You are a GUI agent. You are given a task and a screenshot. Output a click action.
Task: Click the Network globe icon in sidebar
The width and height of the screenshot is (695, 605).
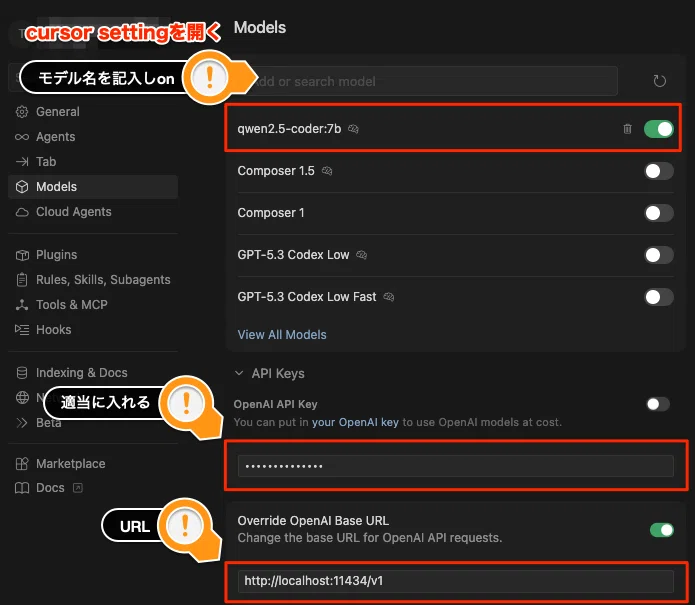pyautogui.click(x=22, y=398)
